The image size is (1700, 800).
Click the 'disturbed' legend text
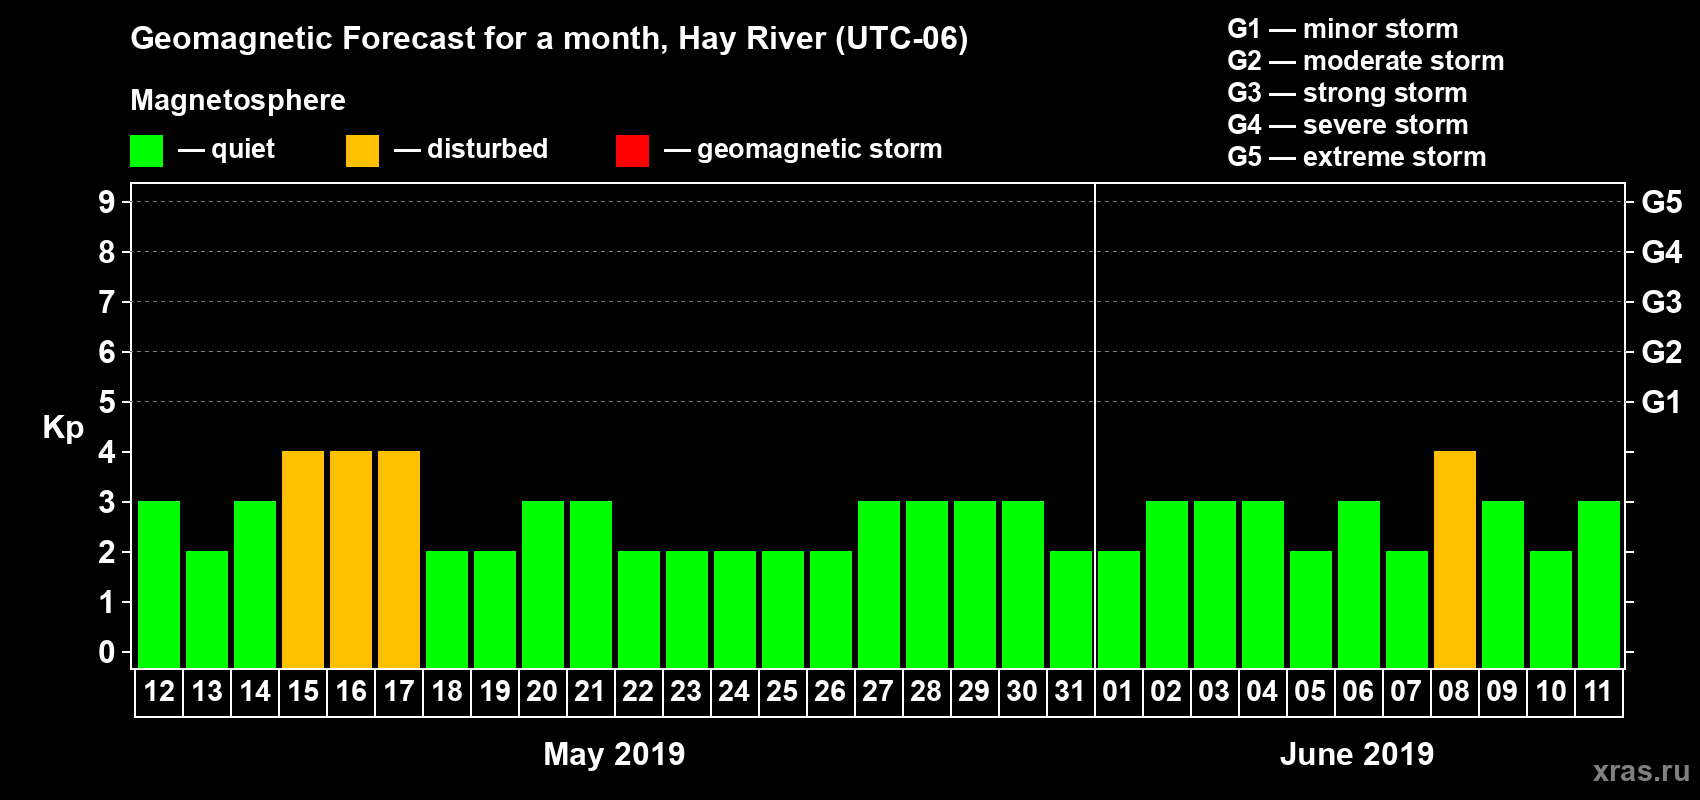coord(488,149)
